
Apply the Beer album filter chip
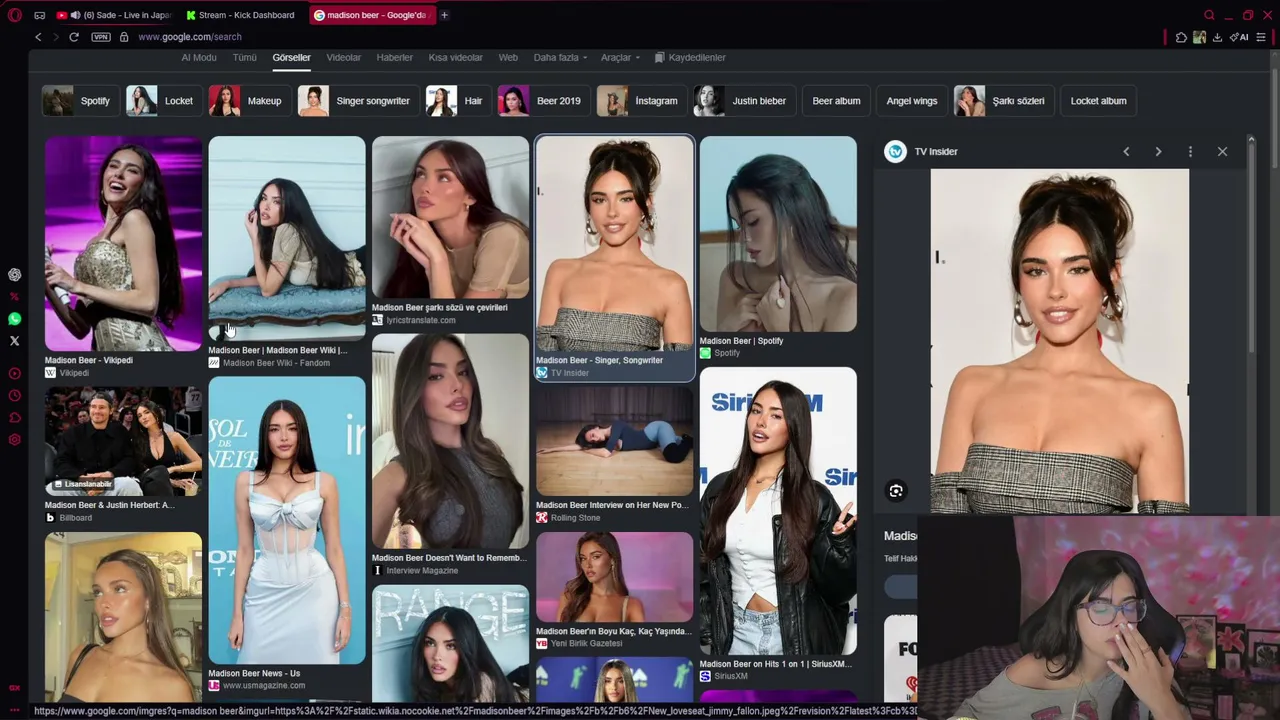(x=836, y=101)
